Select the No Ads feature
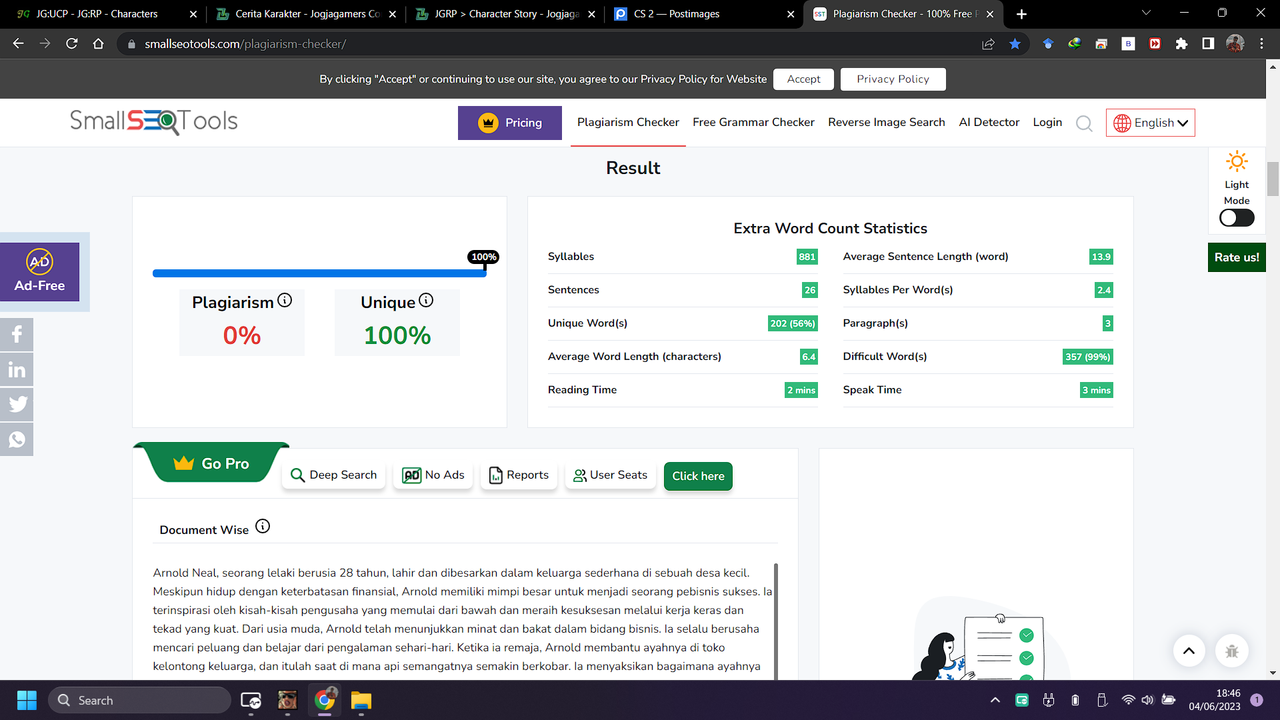 [x=434, y=475]
